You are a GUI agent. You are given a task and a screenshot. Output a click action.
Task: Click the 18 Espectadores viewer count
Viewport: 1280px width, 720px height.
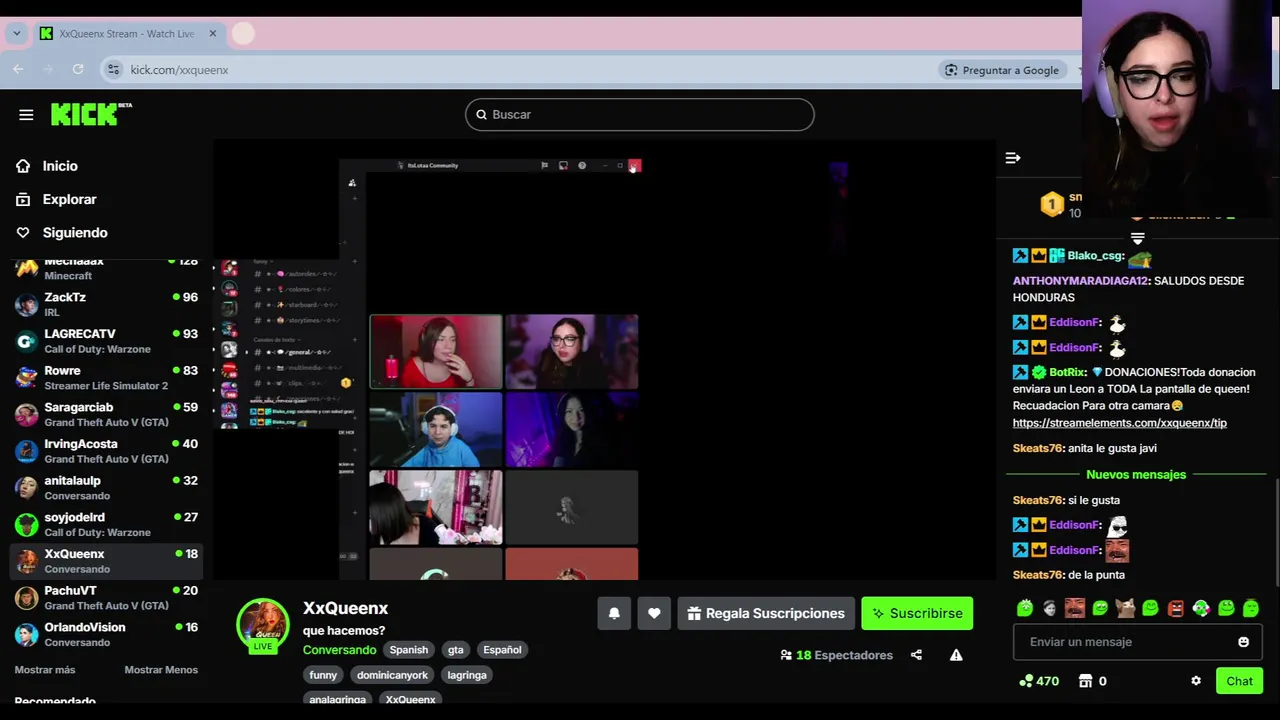(x=836, y=655)
